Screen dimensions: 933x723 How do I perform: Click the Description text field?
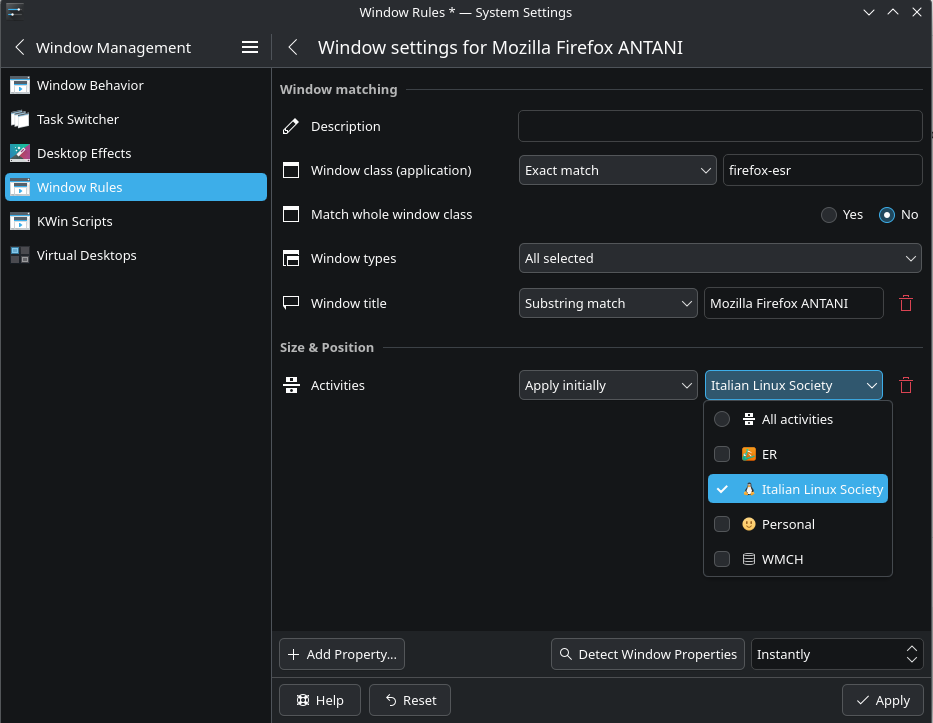tap(719, 126)
